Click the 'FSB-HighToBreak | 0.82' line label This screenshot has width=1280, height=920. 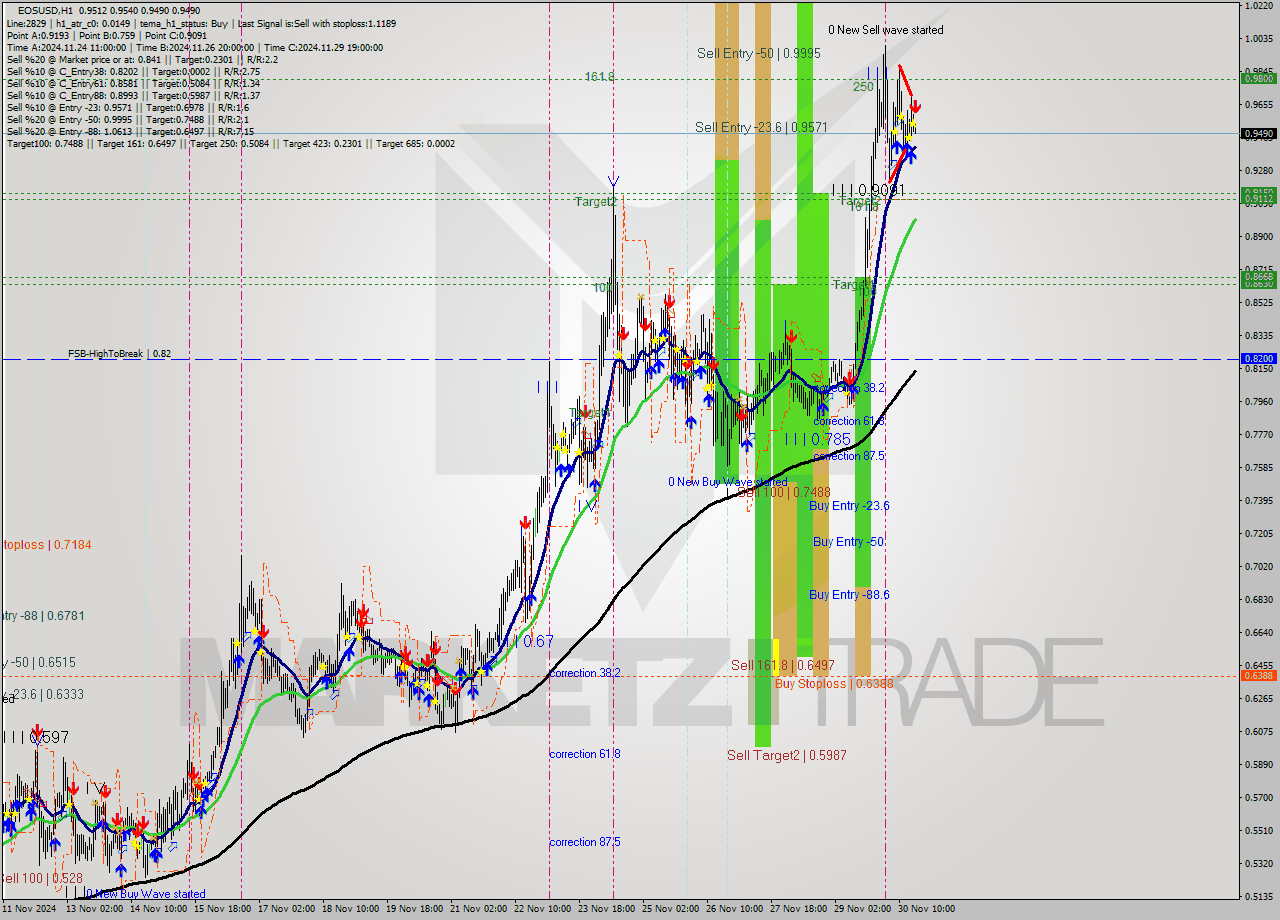[119, 354]
